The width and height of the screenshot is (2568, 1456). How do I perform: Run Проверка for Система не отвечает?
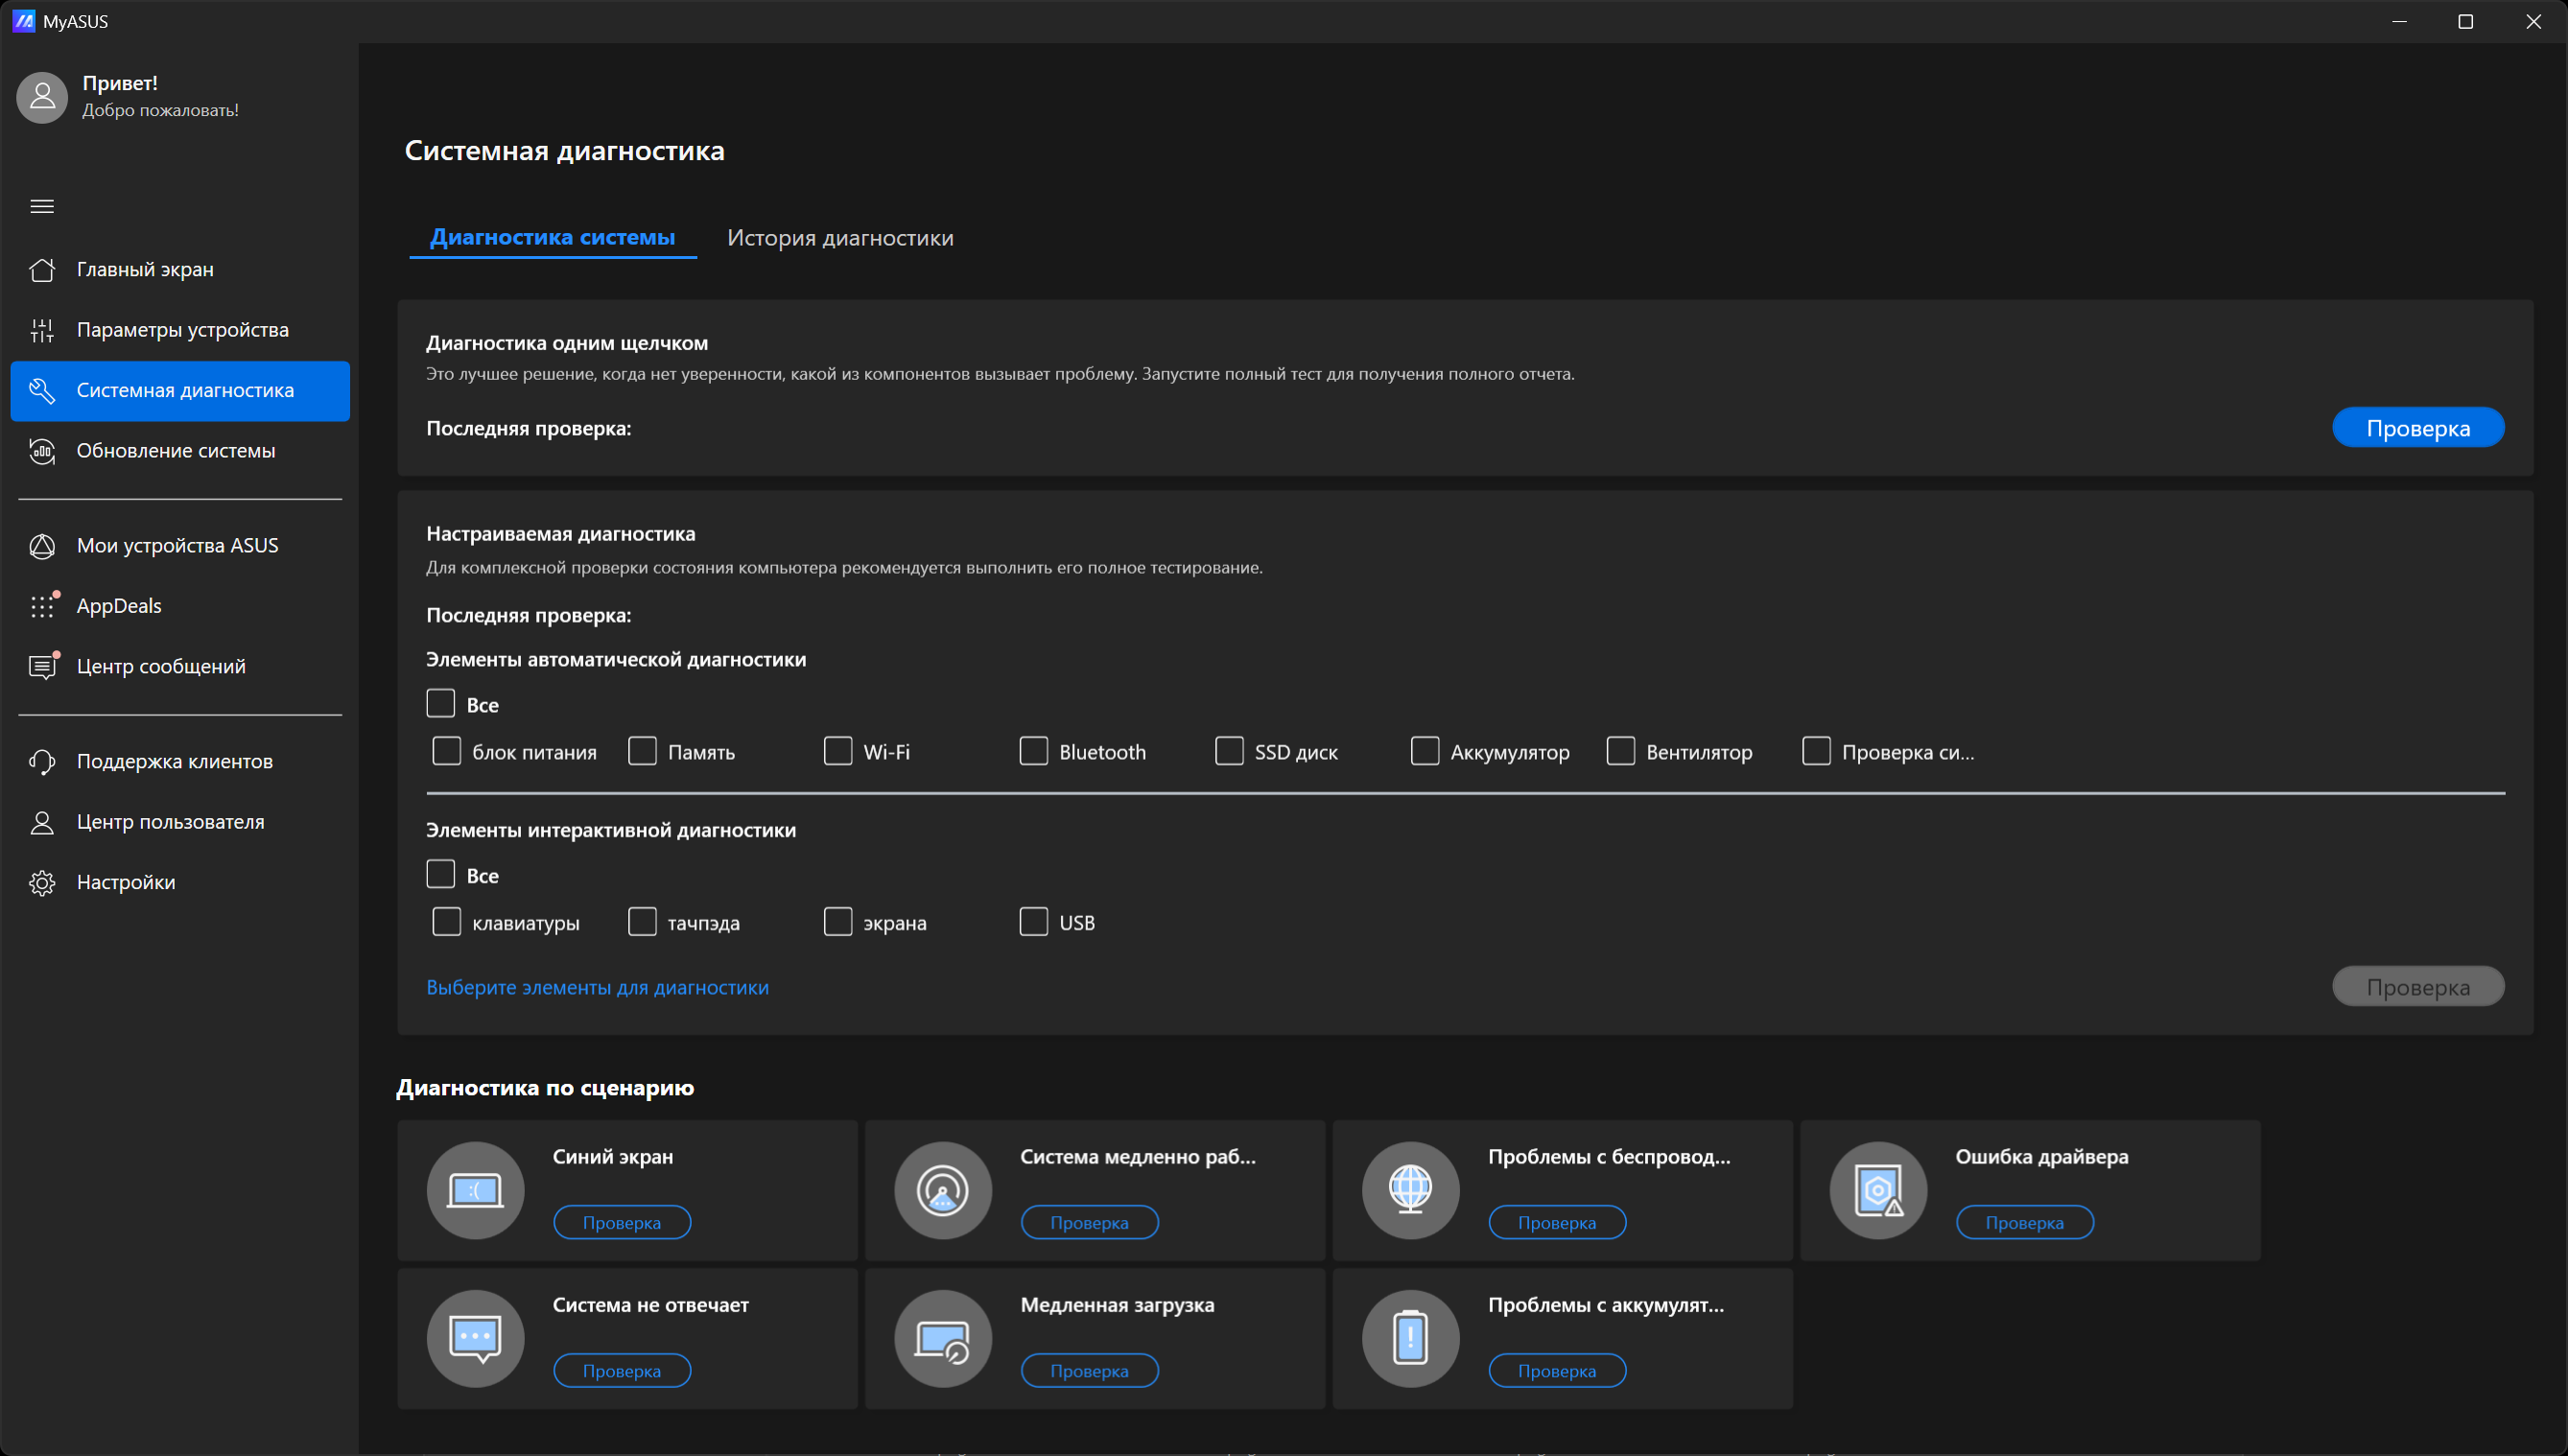click(622, 1371)
